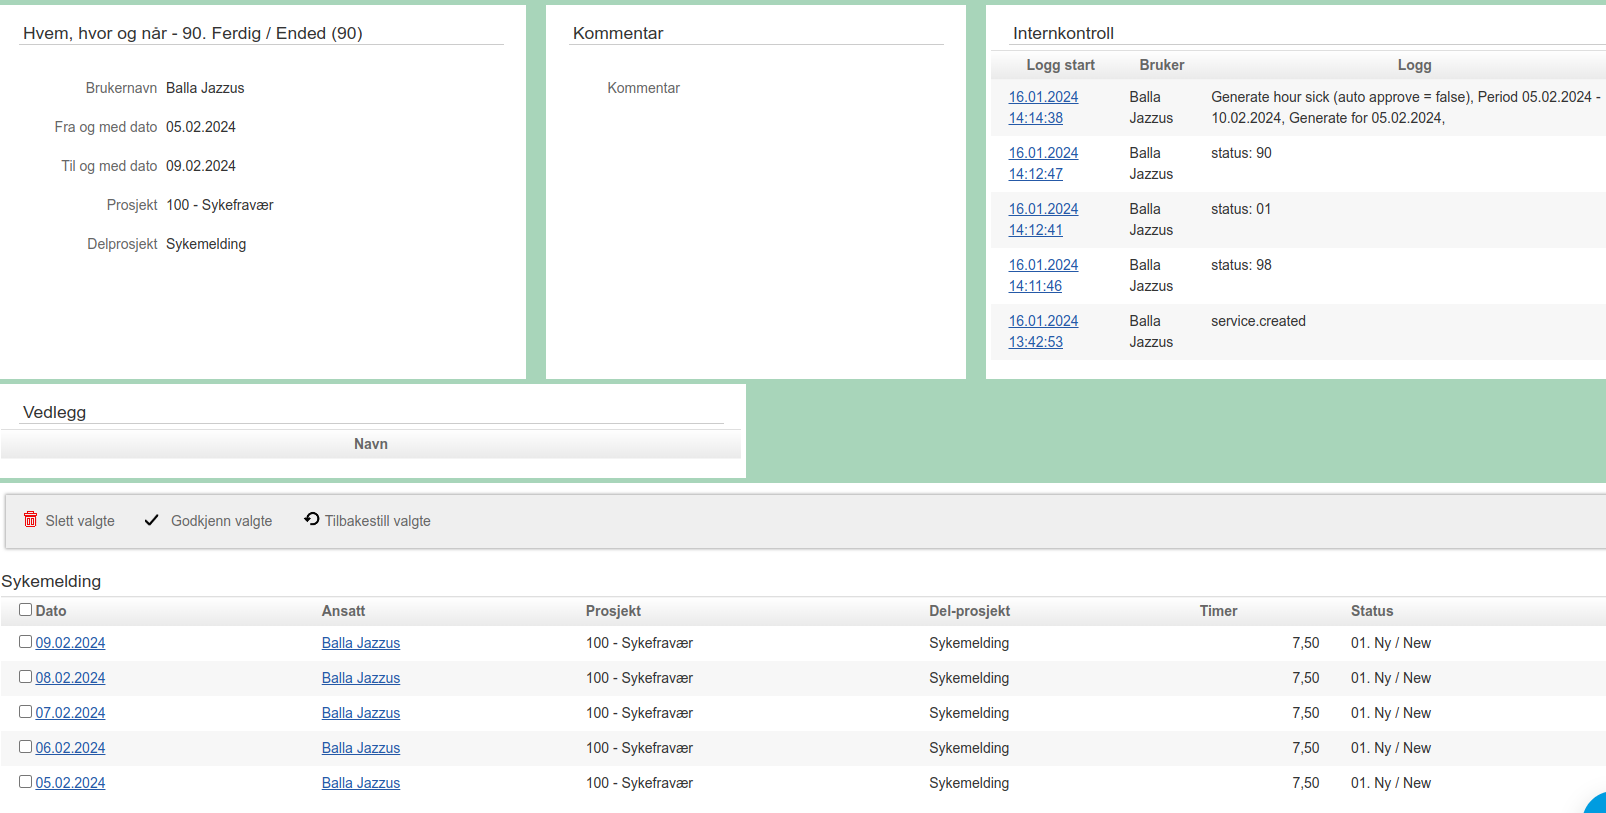Open log entry 16.01.2024 14:12:47
The height and width of the screenshot is (813, 1606).
[x=1043, y=163]
